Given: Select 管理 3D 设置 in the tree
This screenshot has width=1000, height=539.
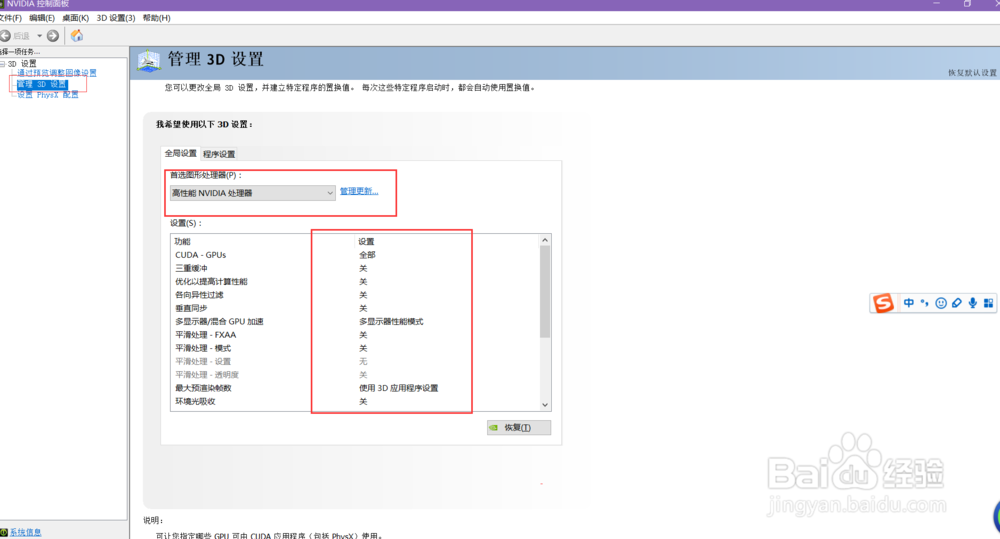Looking at the screenshot, I should click(41, 84).
